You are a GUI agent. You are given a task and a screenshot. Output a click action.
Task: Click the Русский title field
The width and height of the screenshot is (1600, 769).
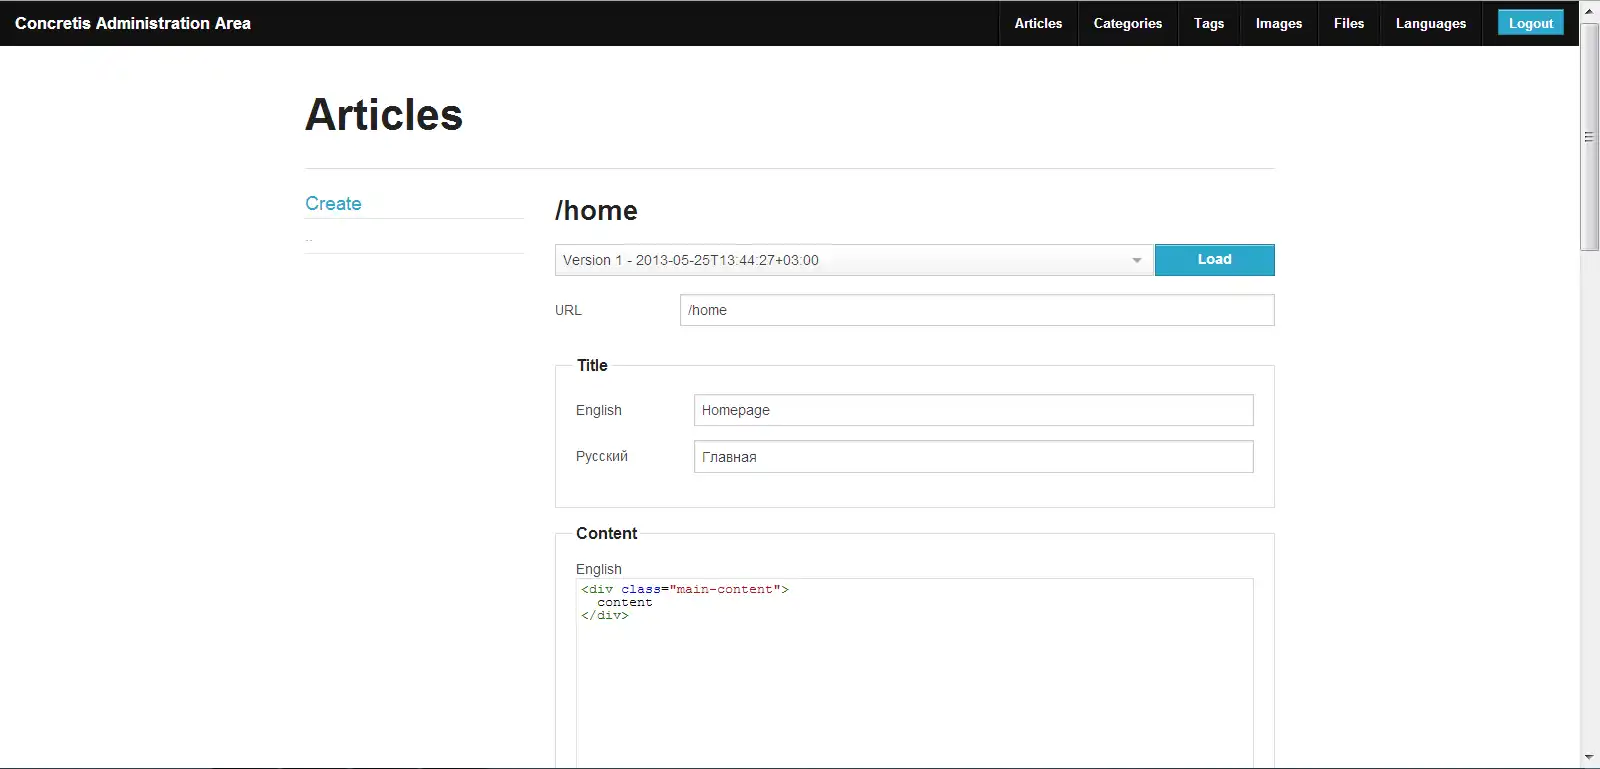[x=972, y=457]
